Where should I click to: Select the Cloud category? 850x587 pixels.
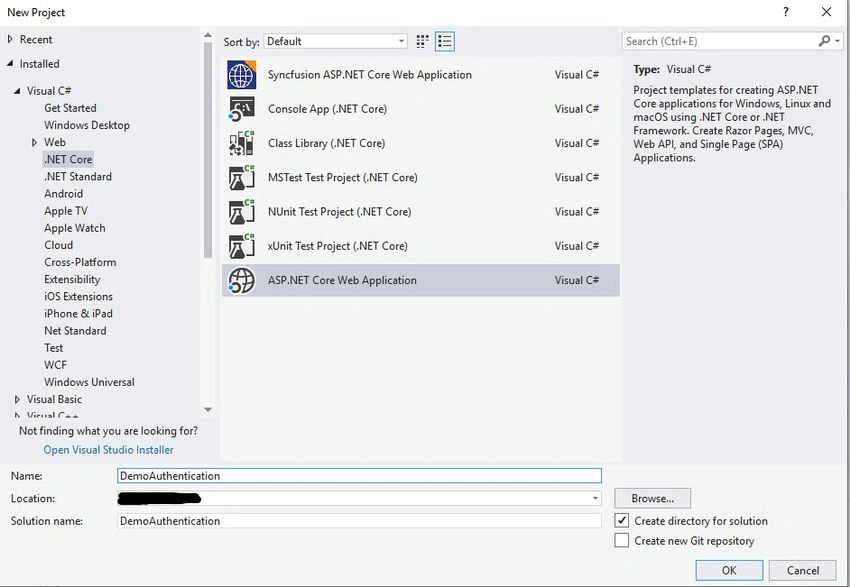(59, 245)
